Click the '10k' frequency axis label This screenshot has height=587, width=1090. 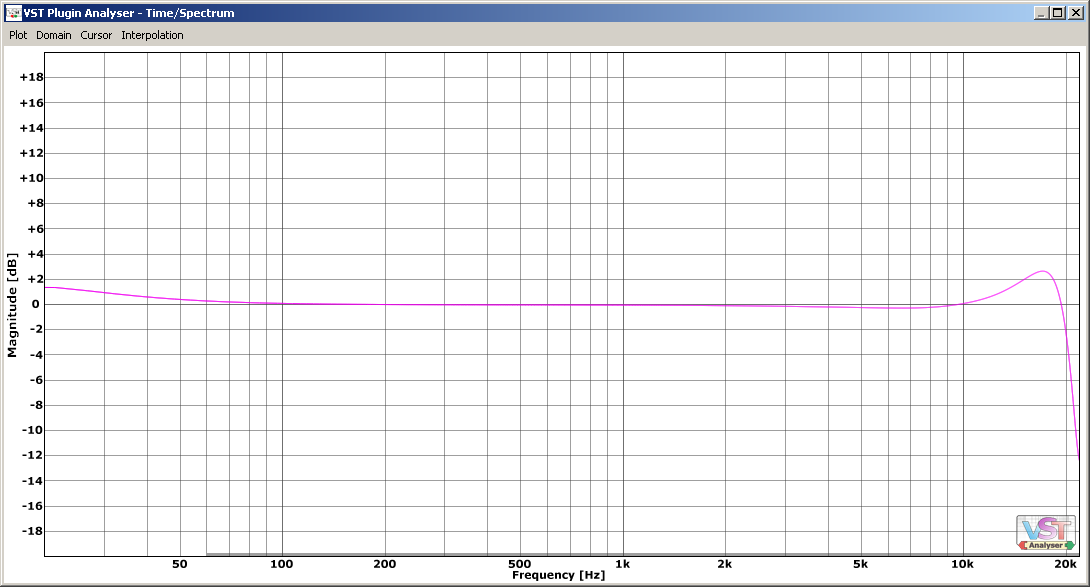click(x=962, y=564)
